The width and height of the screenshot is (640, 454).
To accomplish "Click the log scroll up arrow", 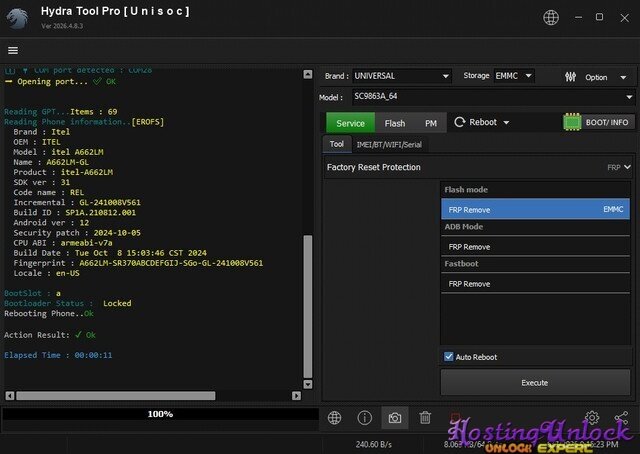I will 308,74.
